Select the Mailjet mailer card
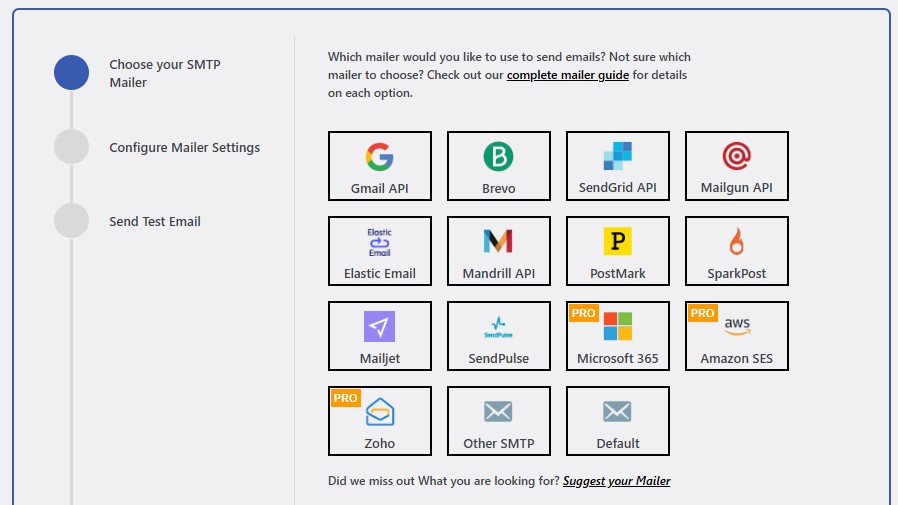898x505 pixels. tap(380, 336)
